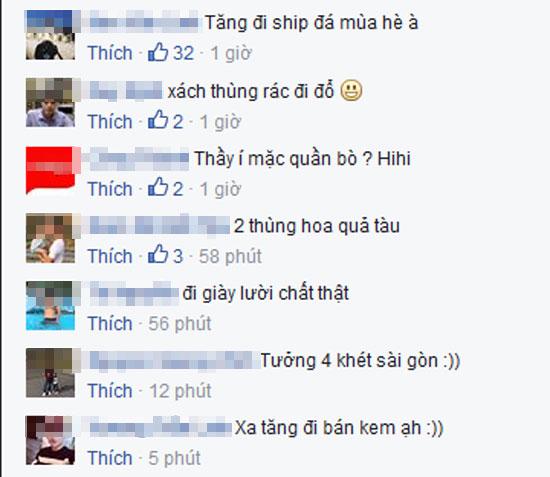Image resolution: width=550 pixels, height=477 pixels.
Task: Like the 'Tưởng 4 khét sài gòn' comment
Action: pyautogui.click(x=110, y=391)
